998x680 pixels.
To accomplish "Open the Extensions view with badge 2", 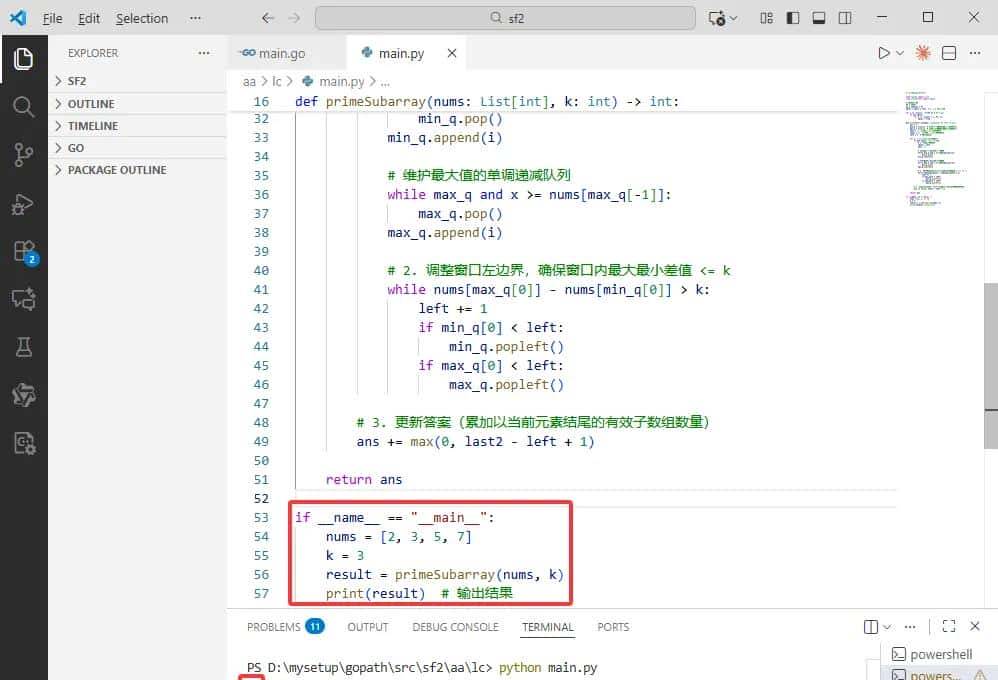I will [x=24, y=251].
